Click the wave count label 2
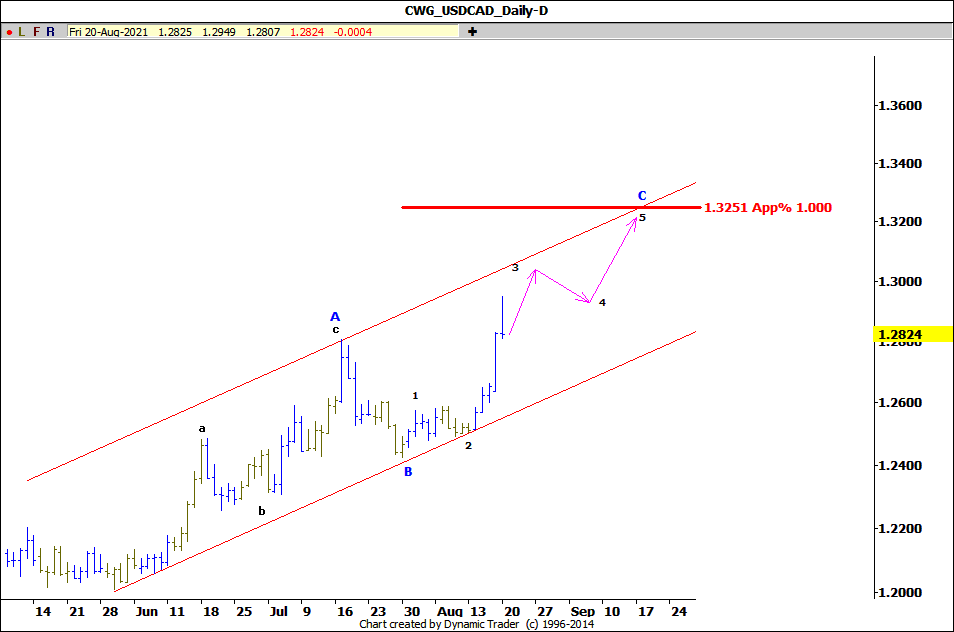Image resolution: width=954 pixels, height=632 pixels. coord(468,445)
